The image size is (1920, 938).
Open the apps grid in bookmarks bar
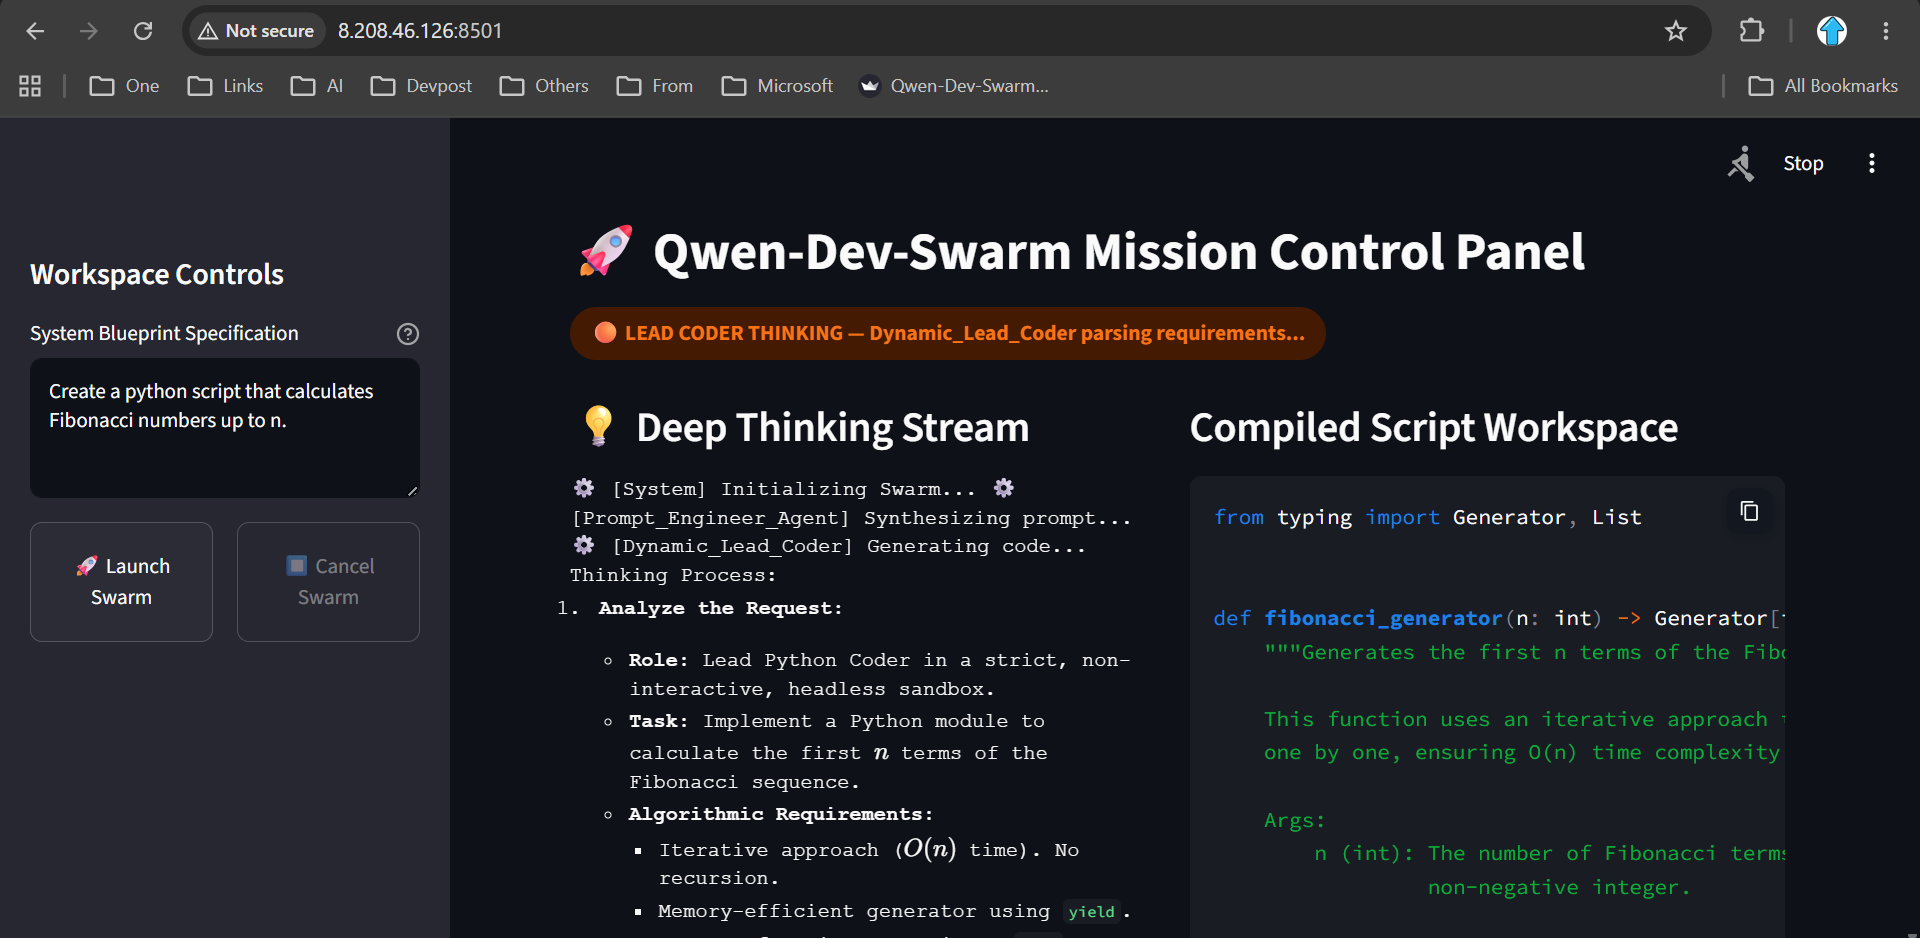tap(30, 86)
